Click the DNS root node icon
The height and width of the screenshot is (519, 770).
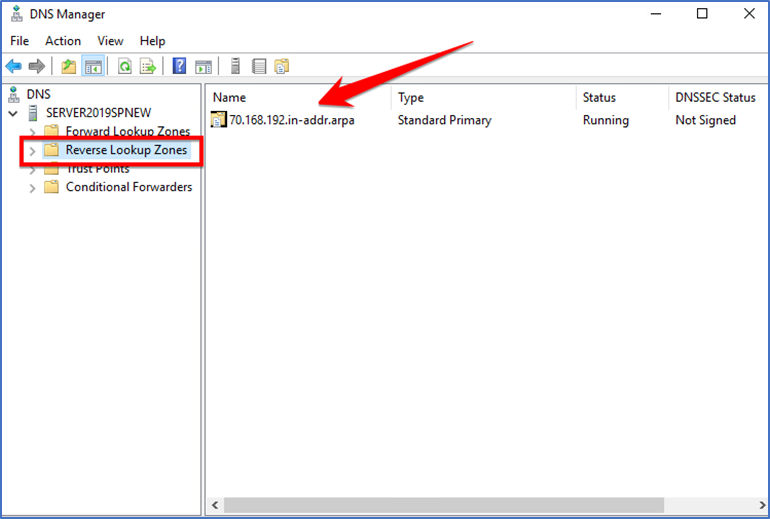[14, 94]
